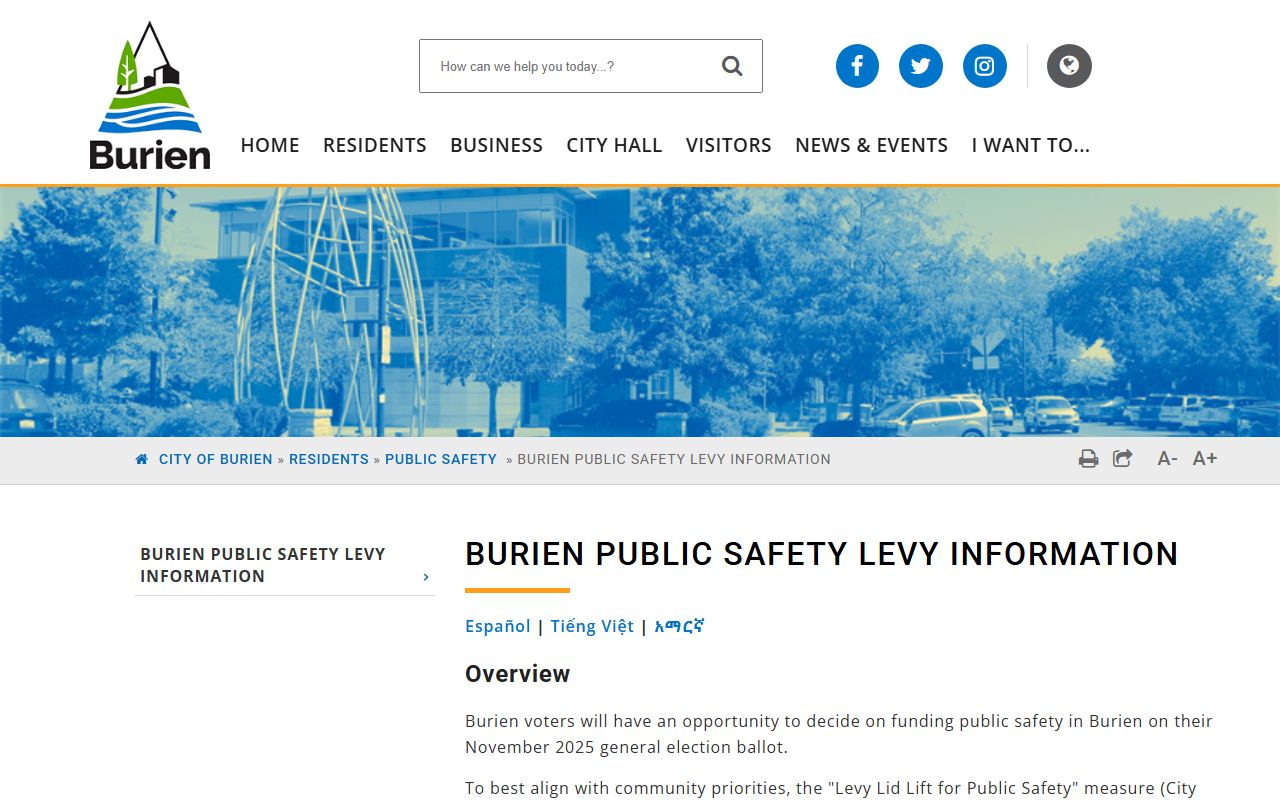The height and width of the screenshot is (800, 1280).
Task: Open the NEWS & EVENTS menu
Action: [x=871, y=145]
